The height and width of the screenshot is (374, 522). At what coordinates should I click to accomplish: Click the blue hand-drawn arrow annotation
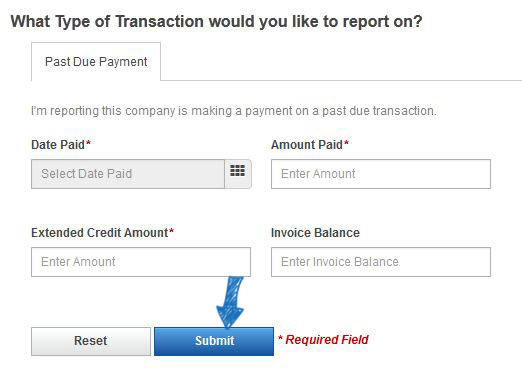click(231, 302)
